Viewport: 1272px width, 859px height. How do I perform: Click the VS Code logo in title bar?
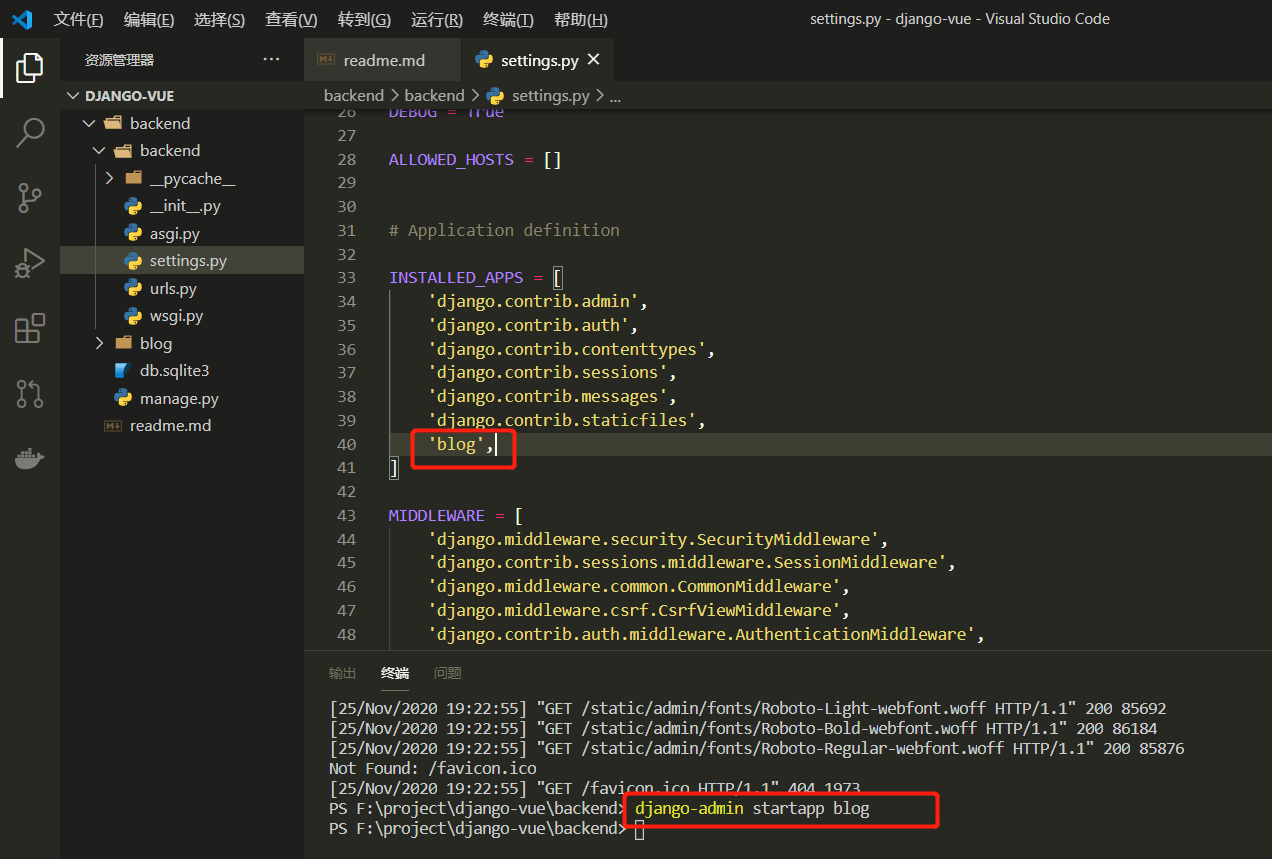pos(22,19)
